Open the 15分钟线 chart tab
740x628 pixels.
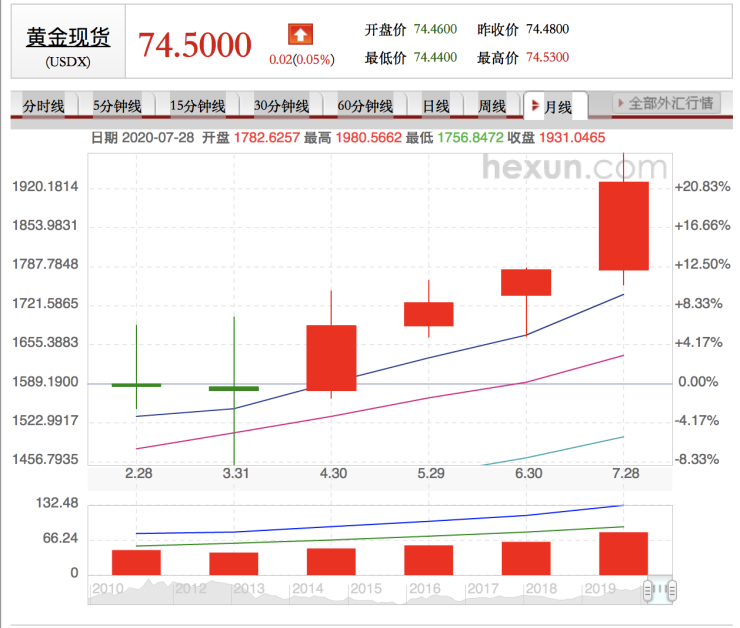click(197, 105)
